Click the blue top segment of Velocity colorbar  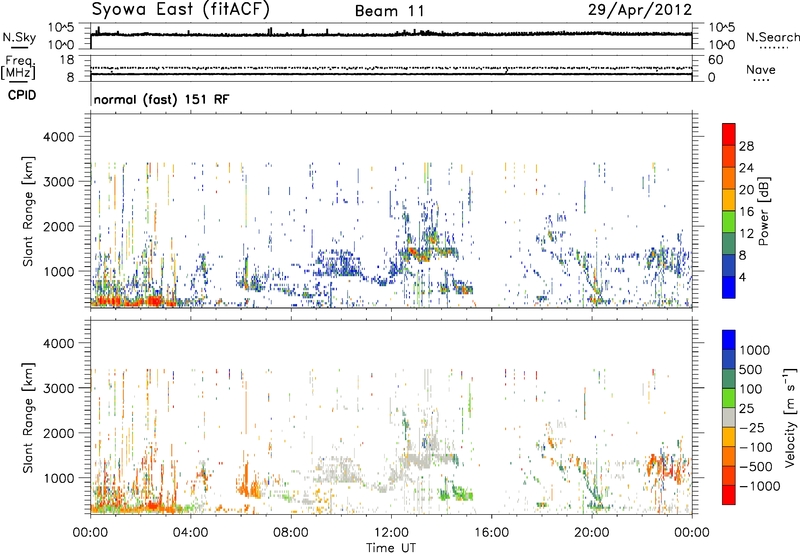click(729, 339)
